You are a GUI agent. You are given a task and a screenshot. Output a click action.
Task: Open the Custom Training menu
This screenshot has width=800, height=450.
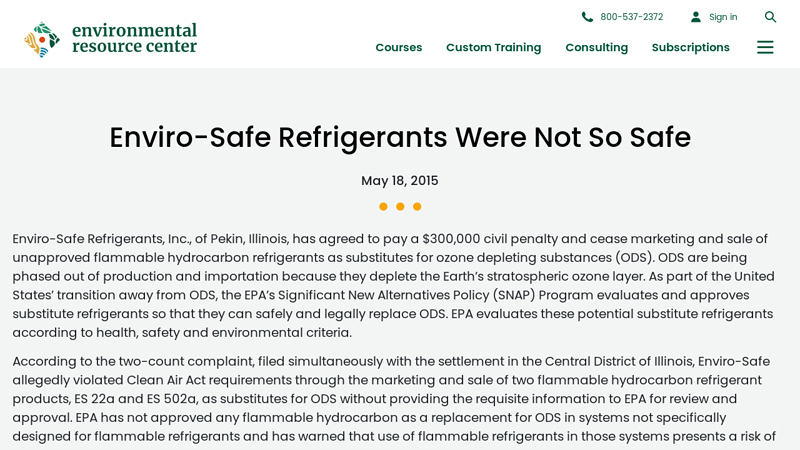(493, 47)
